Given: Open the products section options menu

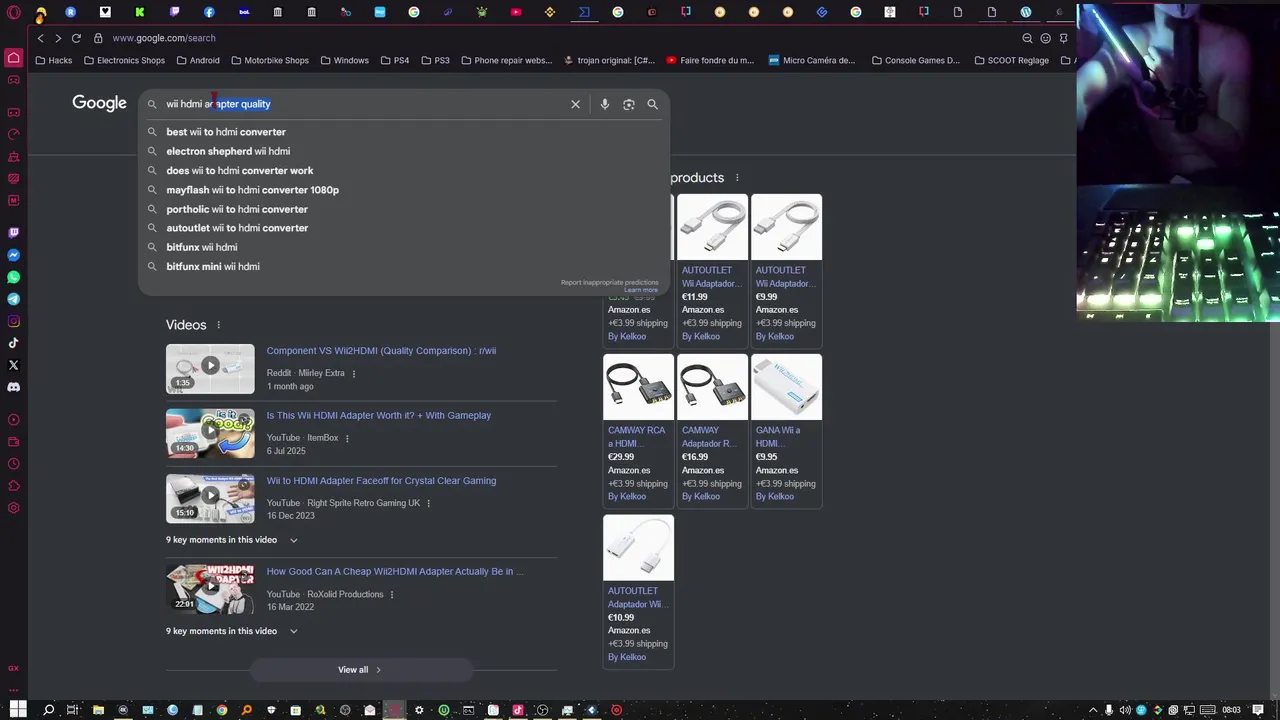Looking at the screenshot, I should 737,178.
